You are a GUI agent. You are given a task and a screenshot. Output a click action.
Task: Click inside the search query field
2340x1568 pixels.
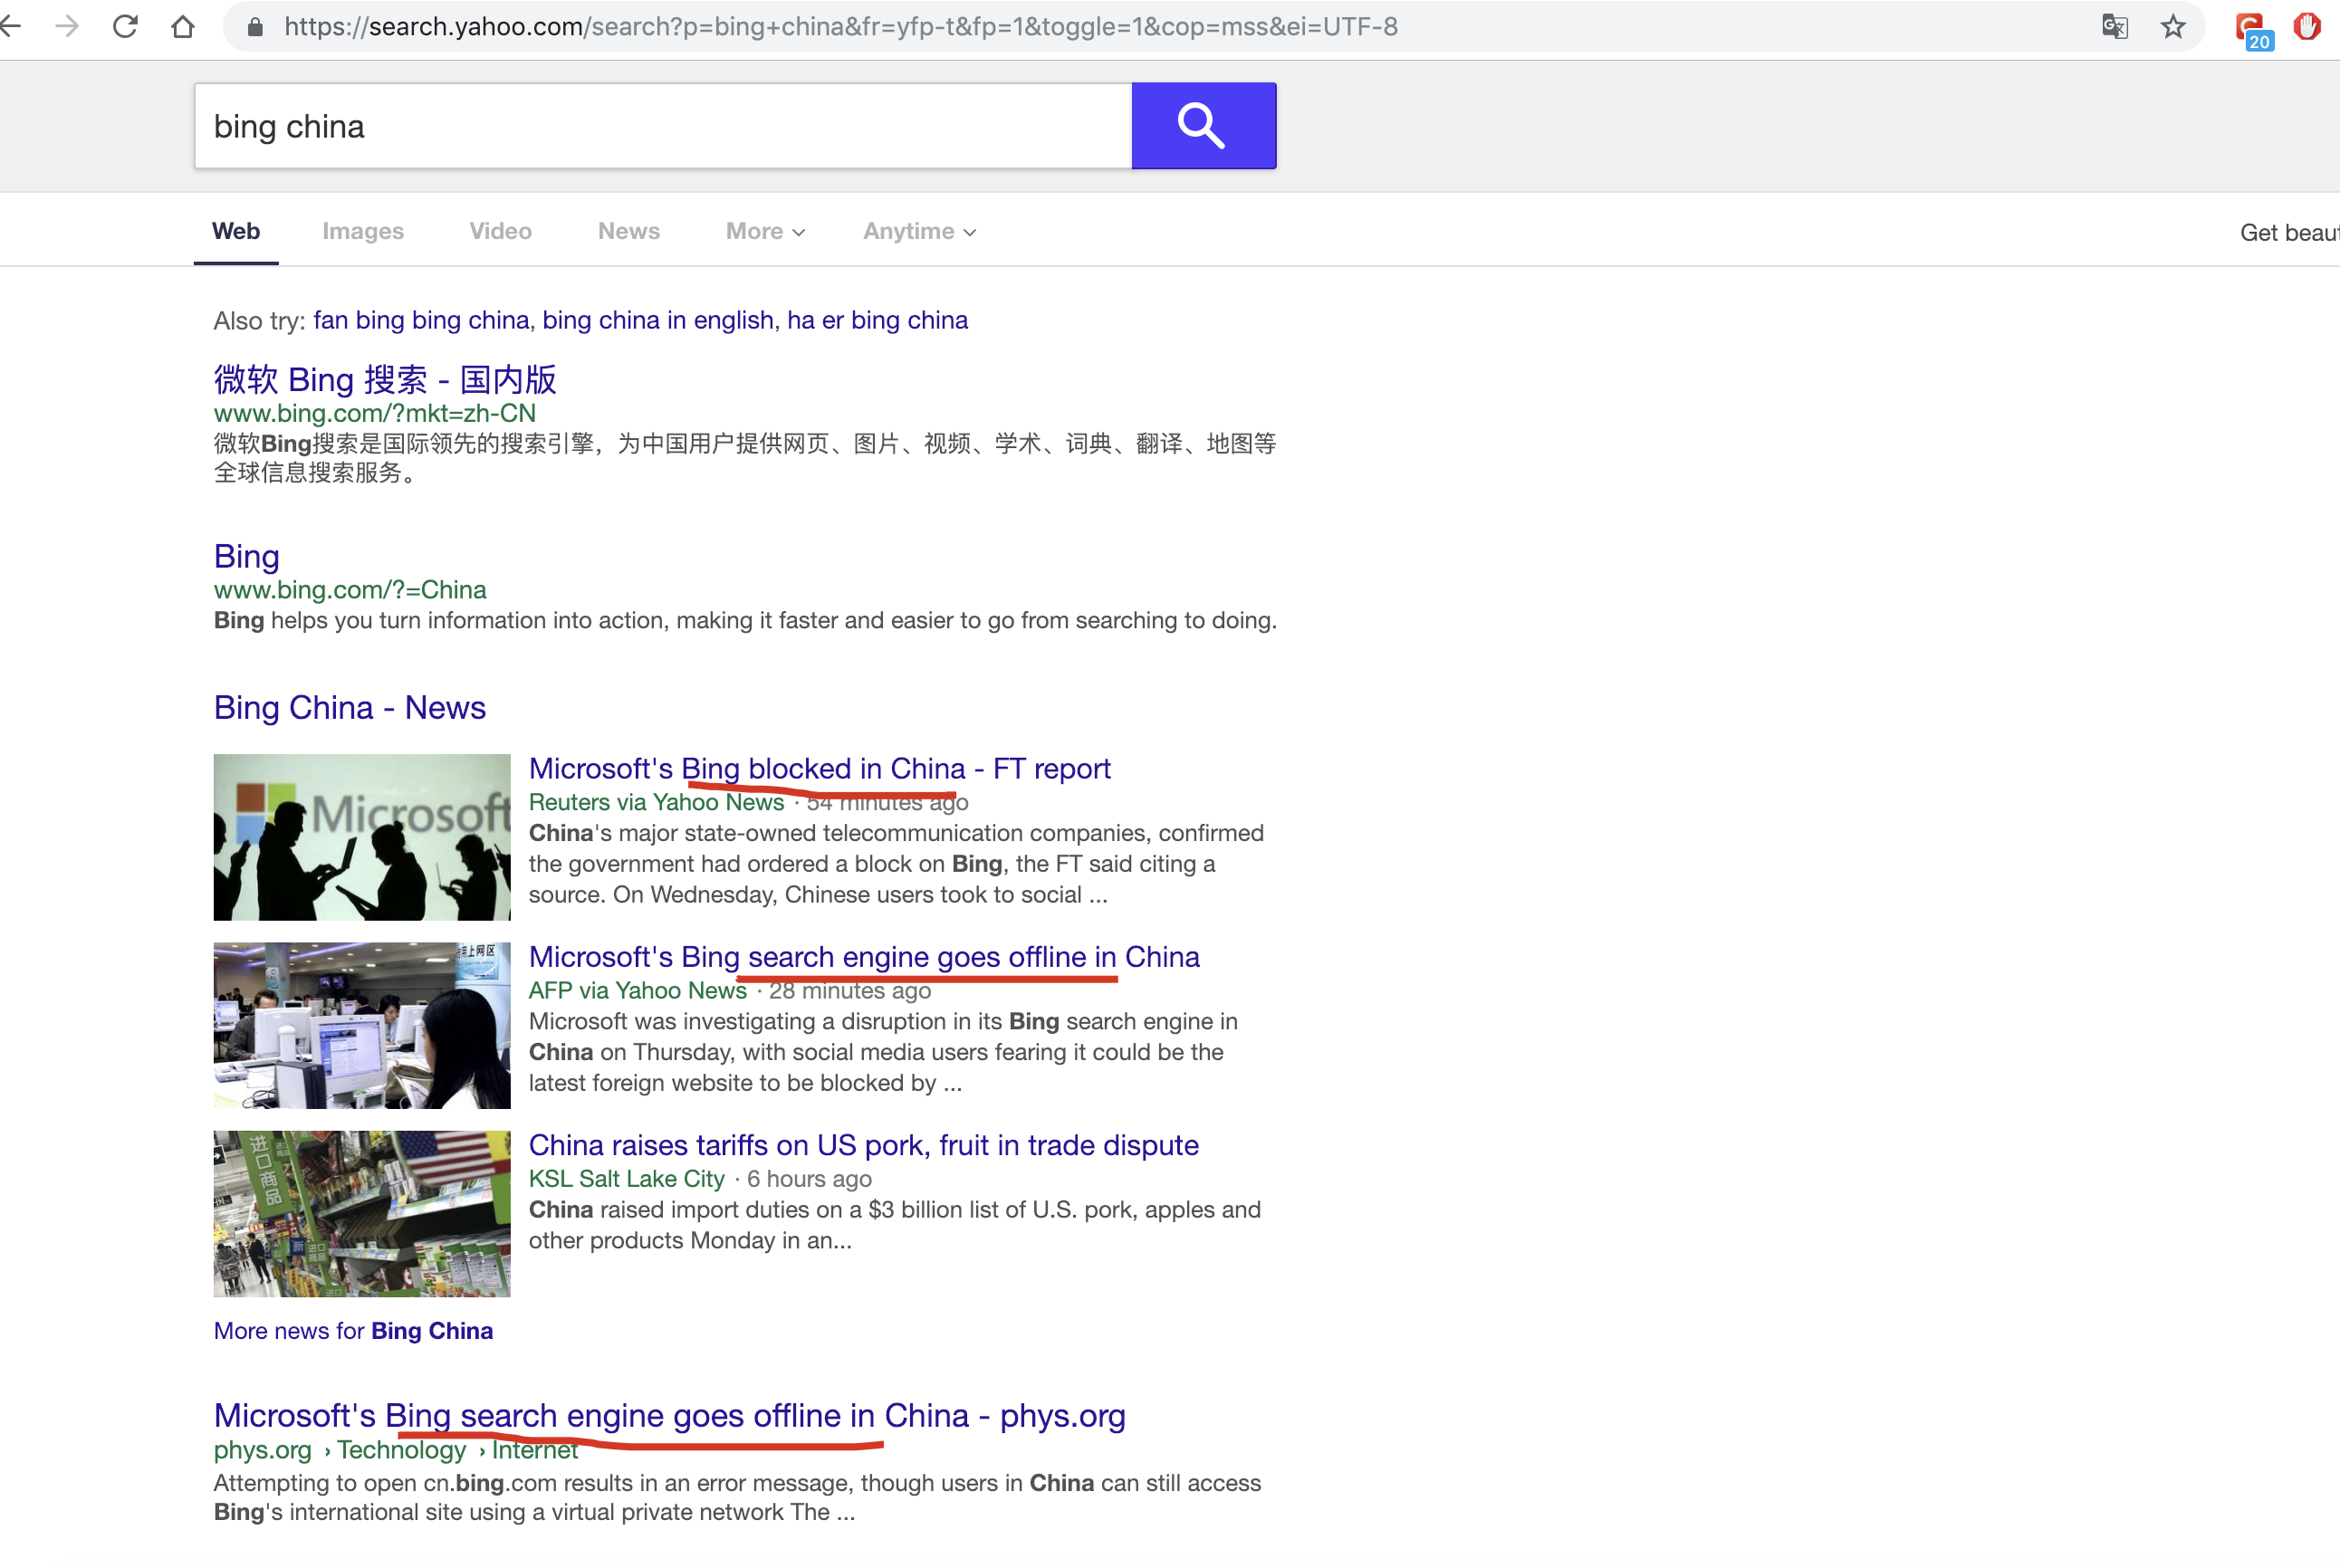click(660, 125)
